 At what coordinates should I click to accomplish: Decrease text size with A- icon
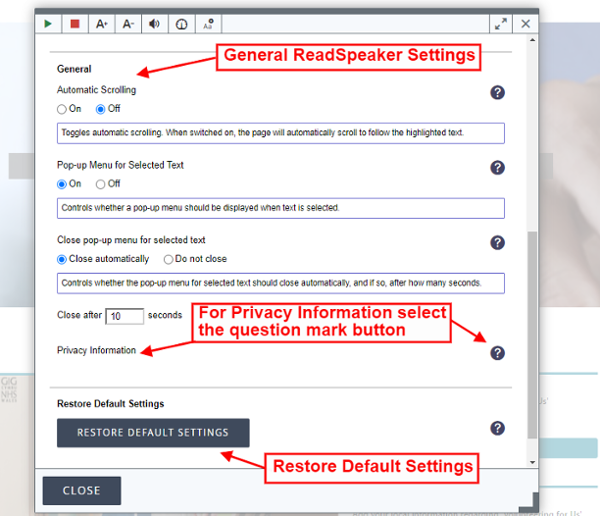tap(128, 24)
